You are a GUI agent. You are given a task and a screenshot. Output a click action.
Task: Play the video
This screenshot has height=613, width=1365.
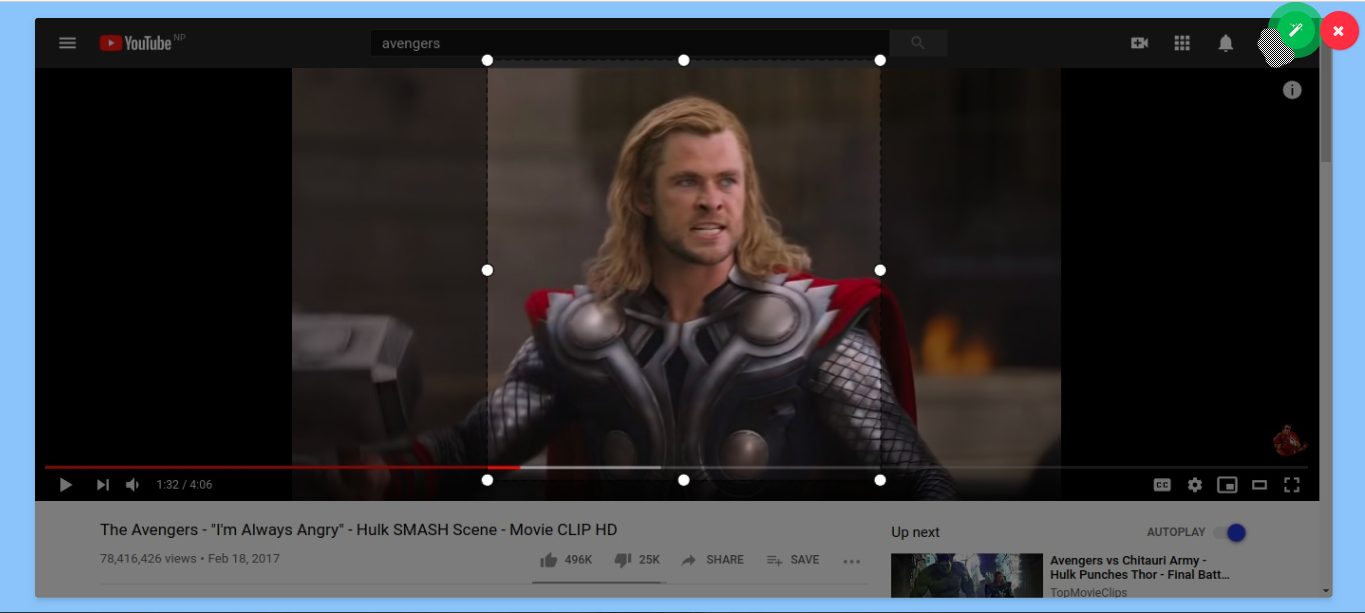(66, 485)
